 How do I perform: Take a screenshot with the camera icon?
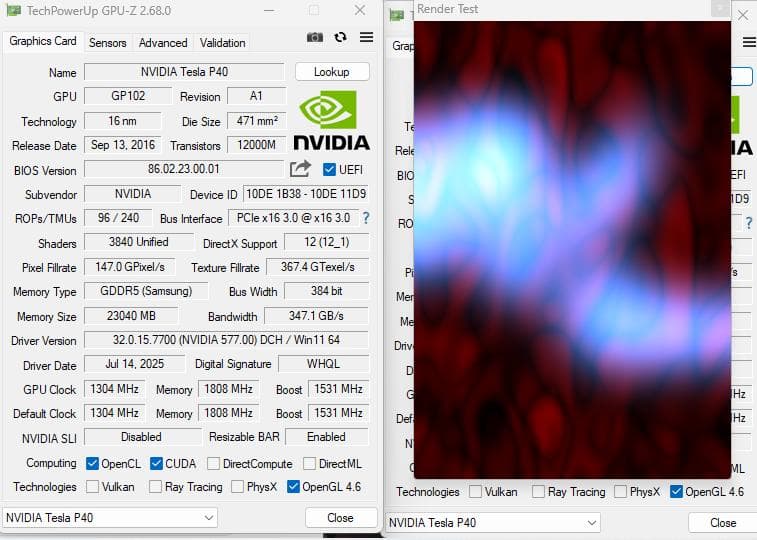315,37
